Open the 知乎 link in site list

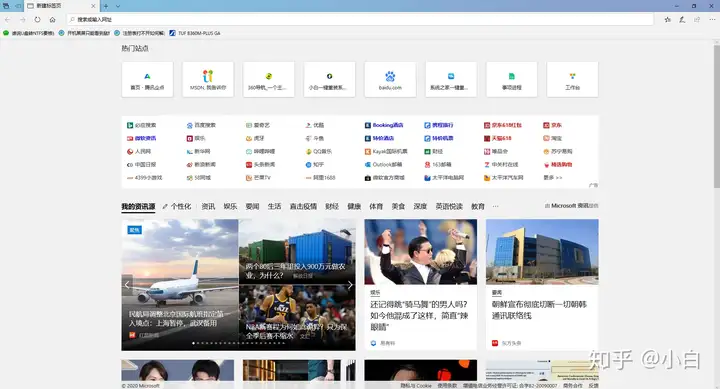(x=315, y=164)
